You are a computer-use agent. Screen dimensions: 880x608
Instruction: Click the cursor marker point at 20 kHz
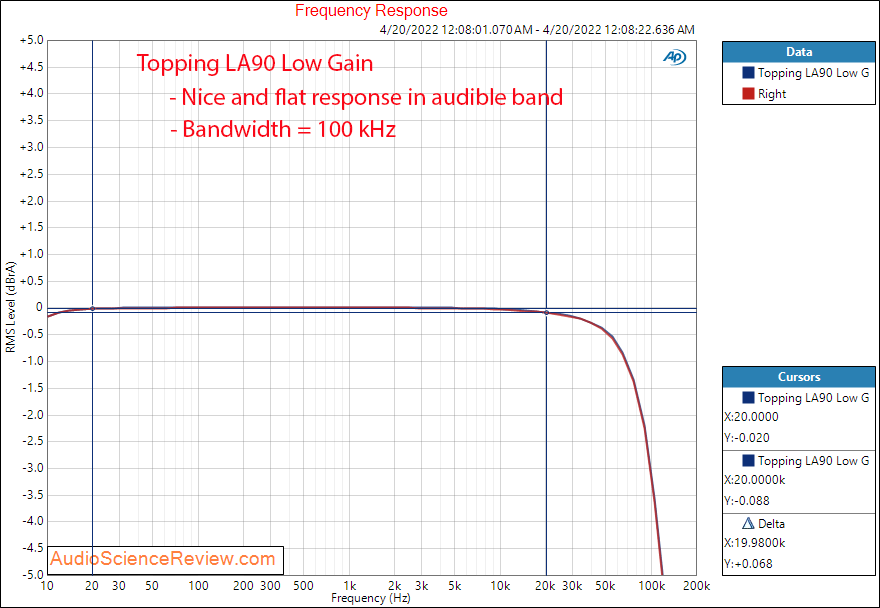[x=546, y=313]
